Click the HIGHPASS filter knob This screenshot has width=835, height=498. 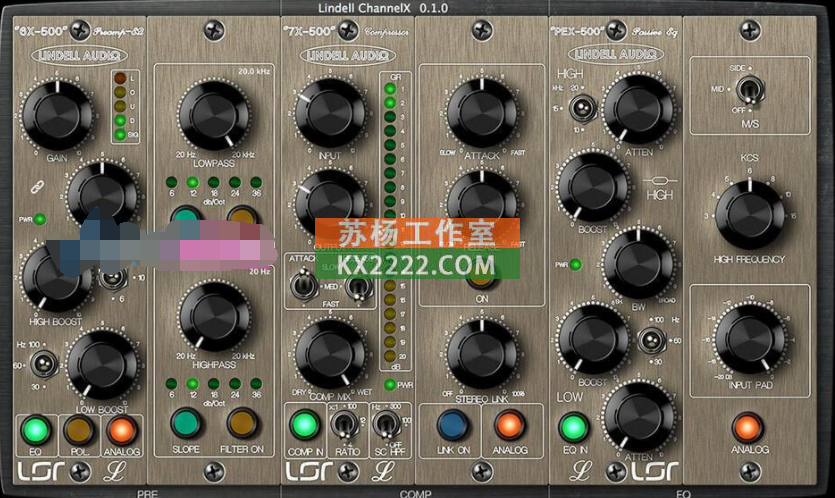(214, 316)
